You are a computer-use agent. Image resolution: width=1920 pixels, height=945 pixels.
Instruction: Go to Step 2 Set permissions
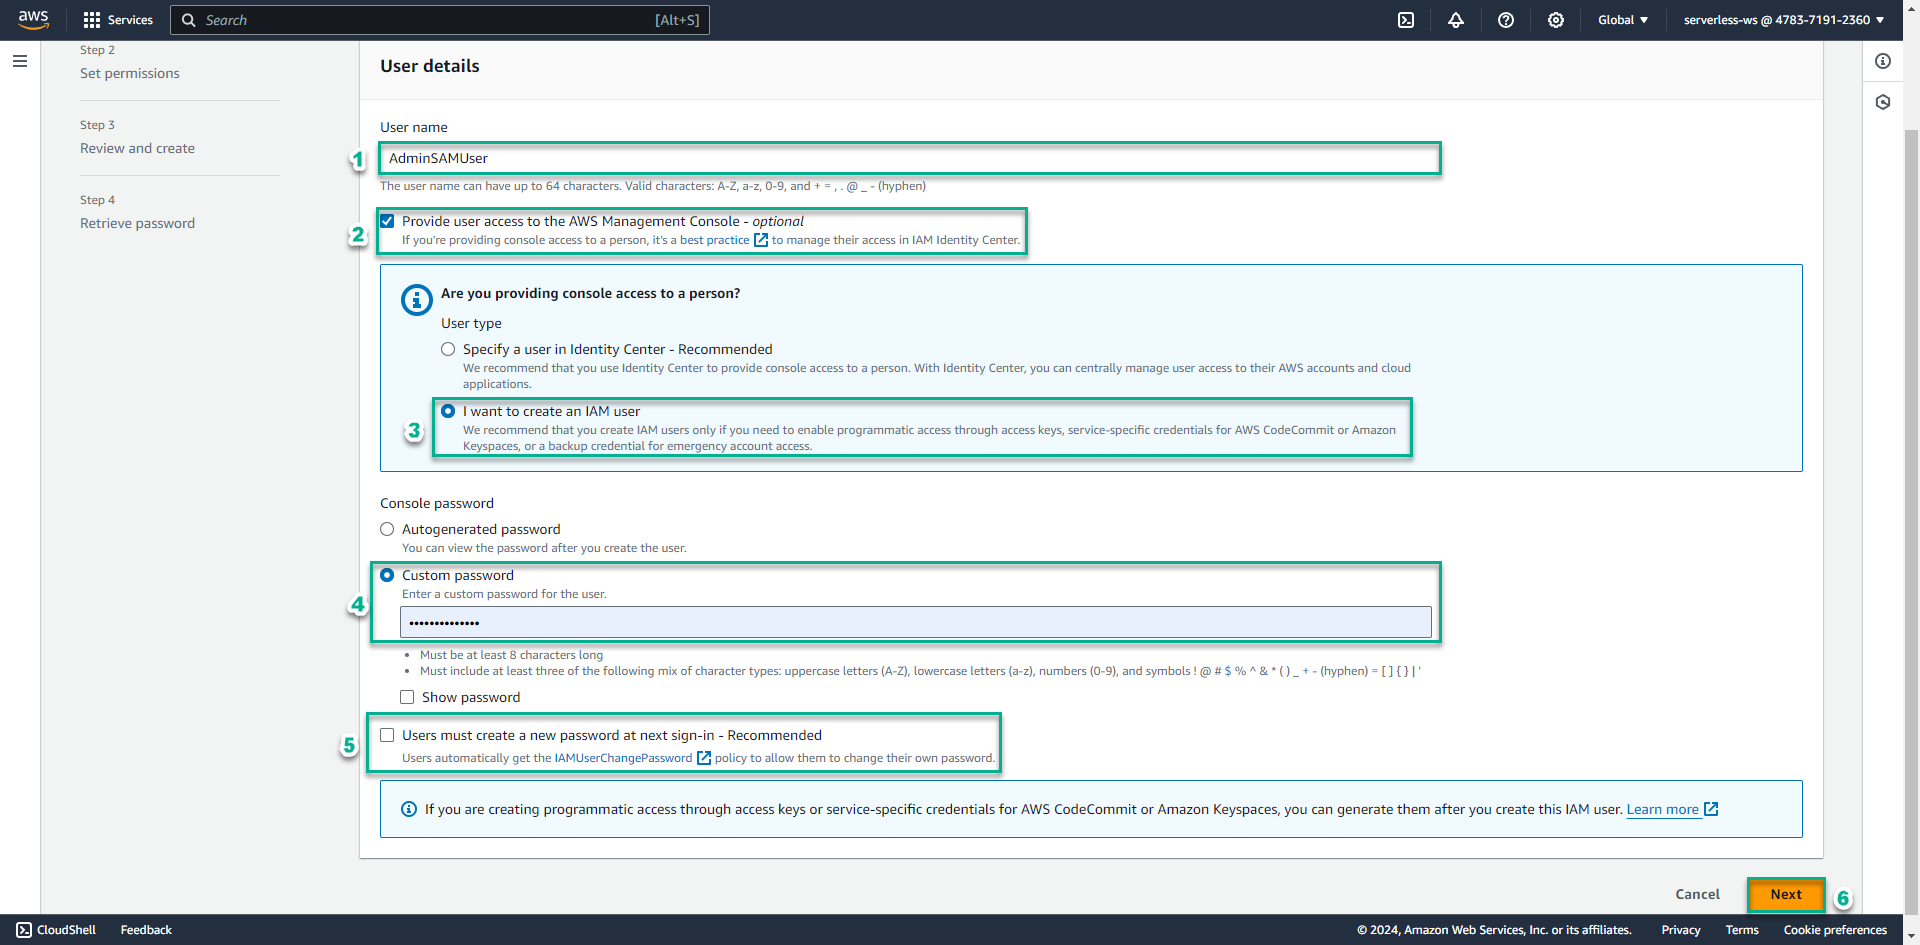(x=130, y=73)
